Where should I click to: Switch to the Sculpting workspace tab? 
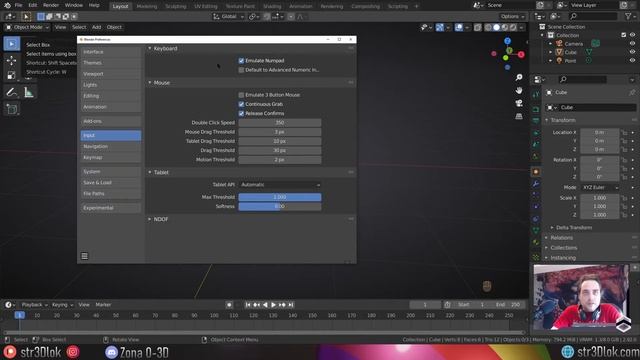(176, 6)
